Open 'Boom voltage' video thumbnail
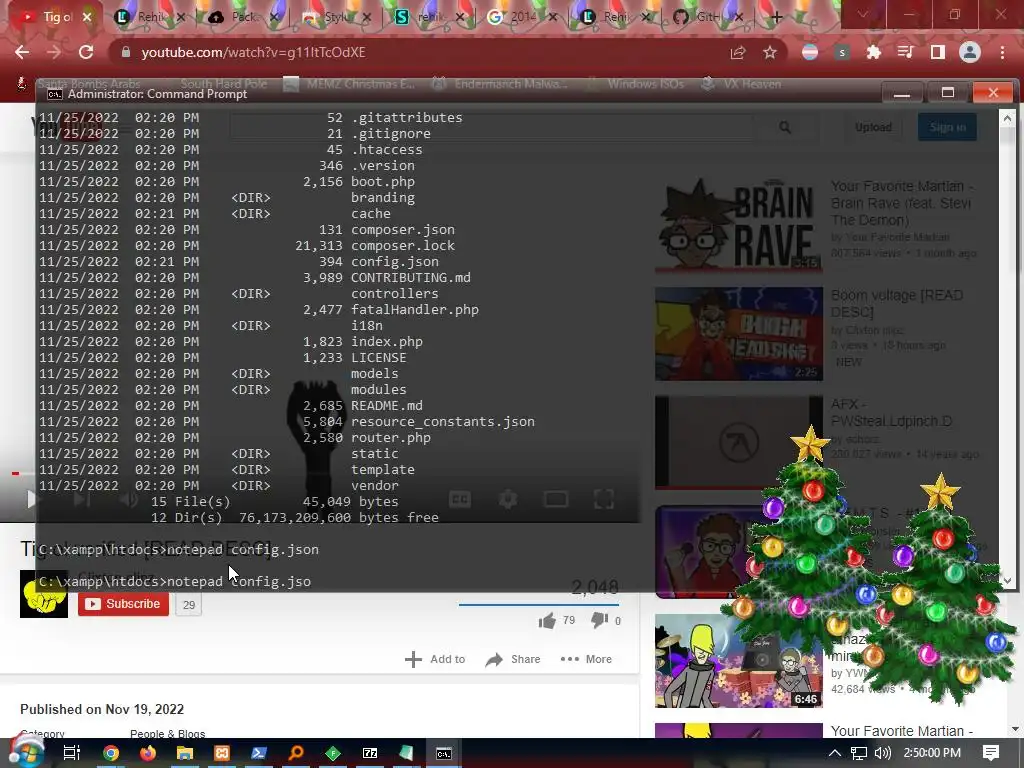This screenshot has width=1024, height=768. click(739, 334)
